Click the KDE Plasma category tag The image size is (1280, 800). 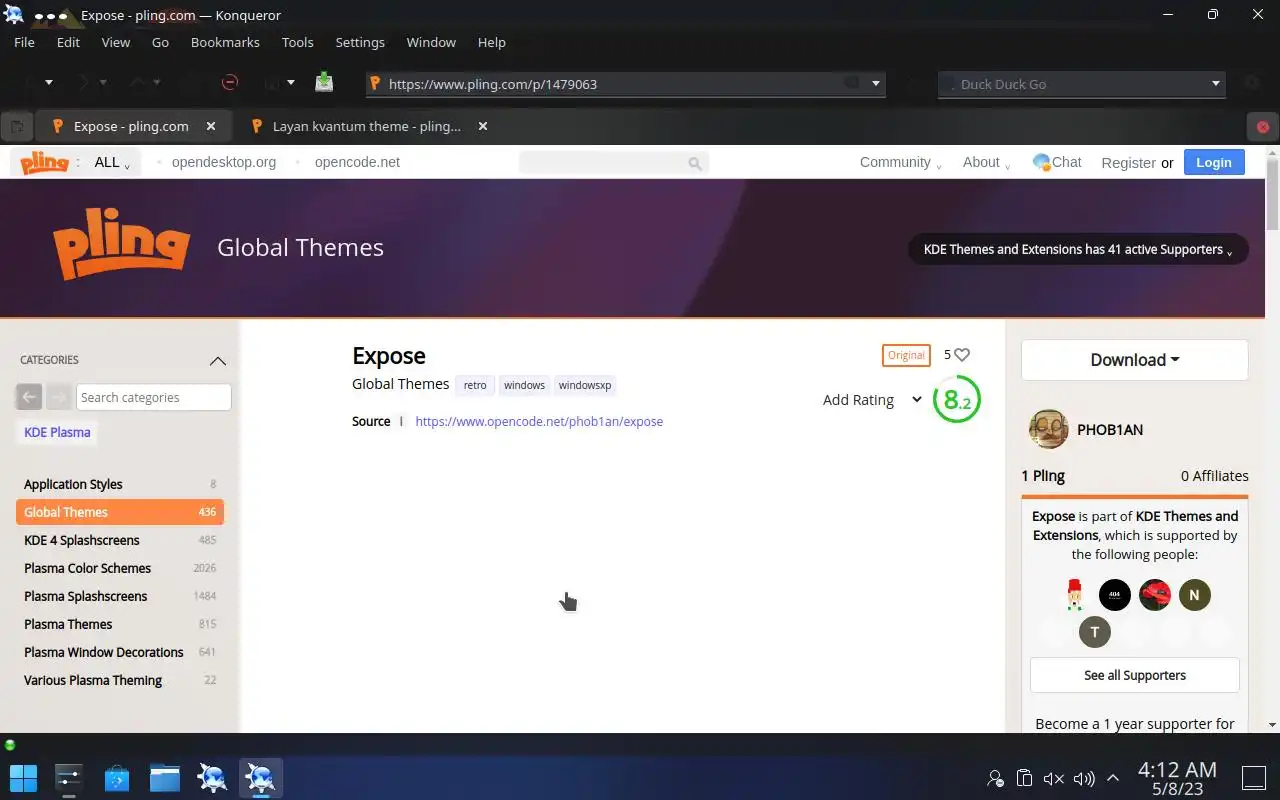click(57, 432)
